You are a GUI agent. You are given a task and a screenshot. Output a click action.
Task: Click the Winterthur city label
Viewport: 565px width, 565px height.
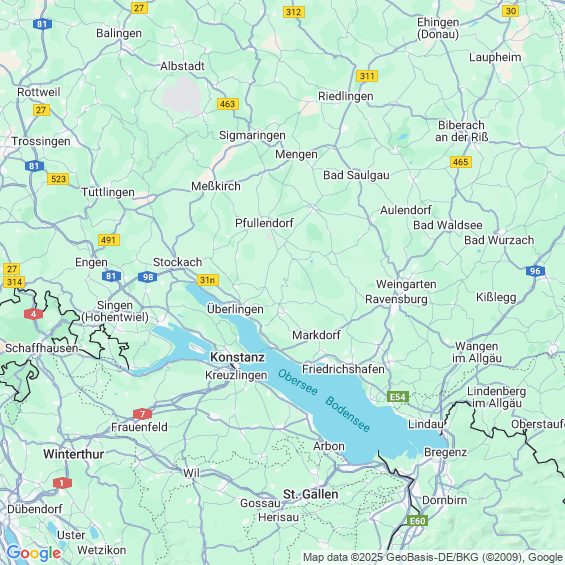tap(74, 454)
